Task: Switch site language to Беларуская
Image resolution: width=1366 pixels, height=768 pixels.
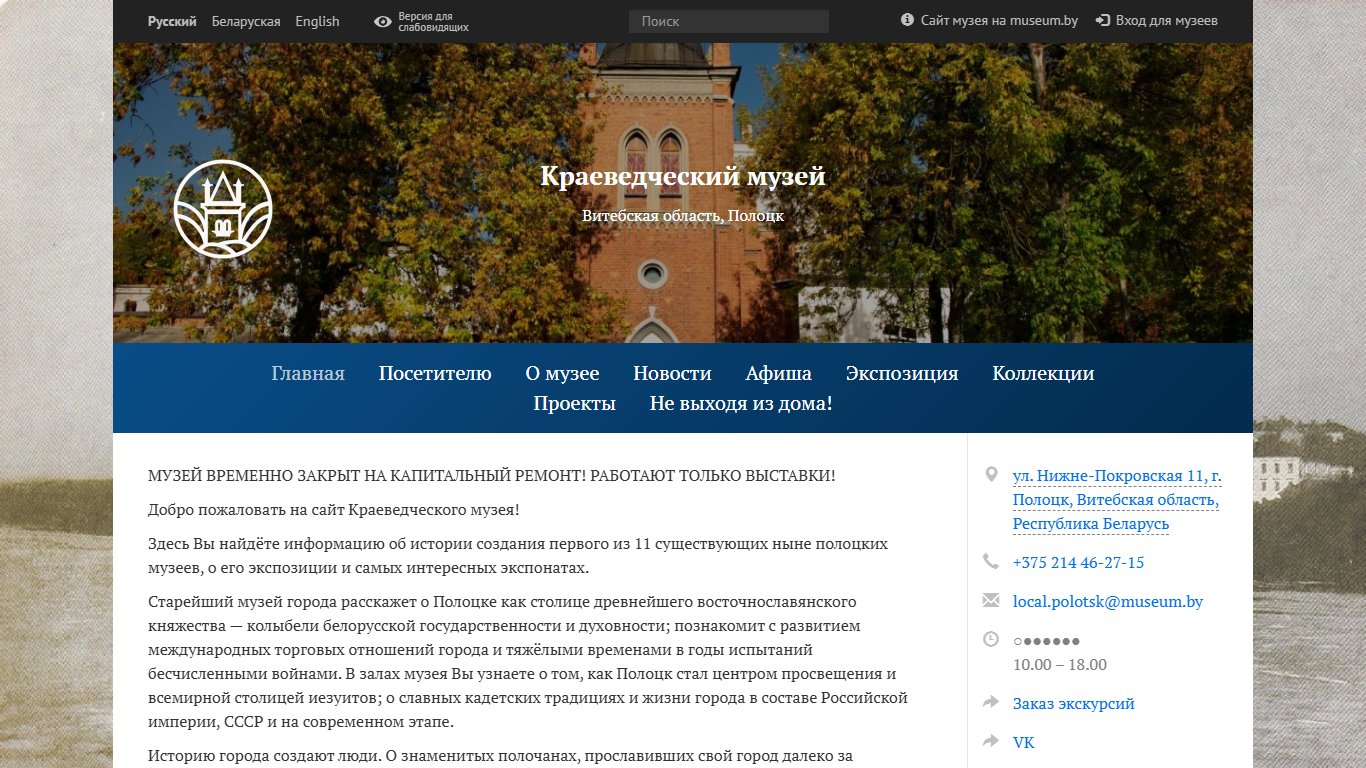Action: (246, 21)
